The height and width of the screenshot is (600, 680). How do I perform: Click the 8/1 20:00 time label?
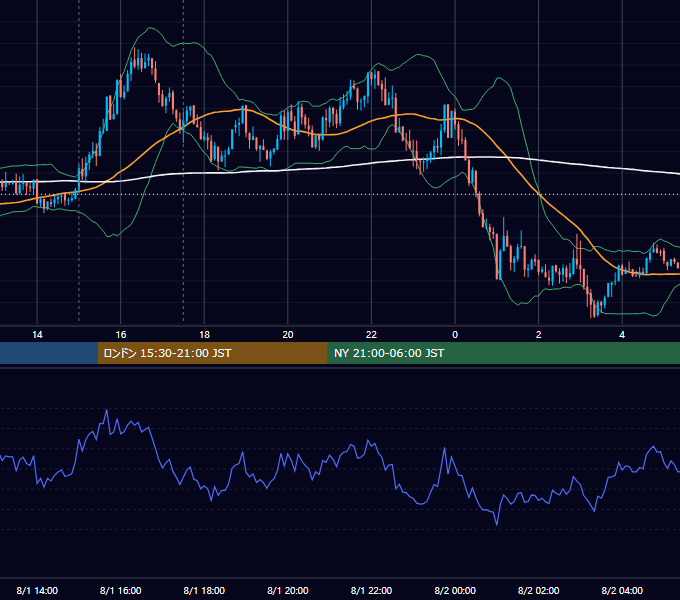[288, 590]
